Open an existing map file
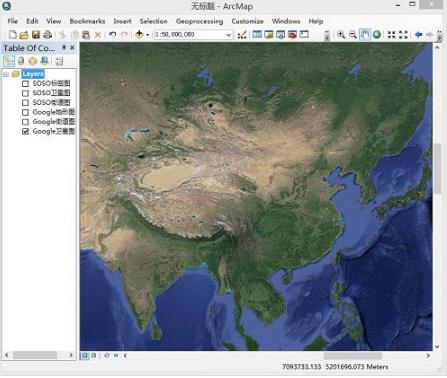Screen dimensions: 447x378 [24, 34]
